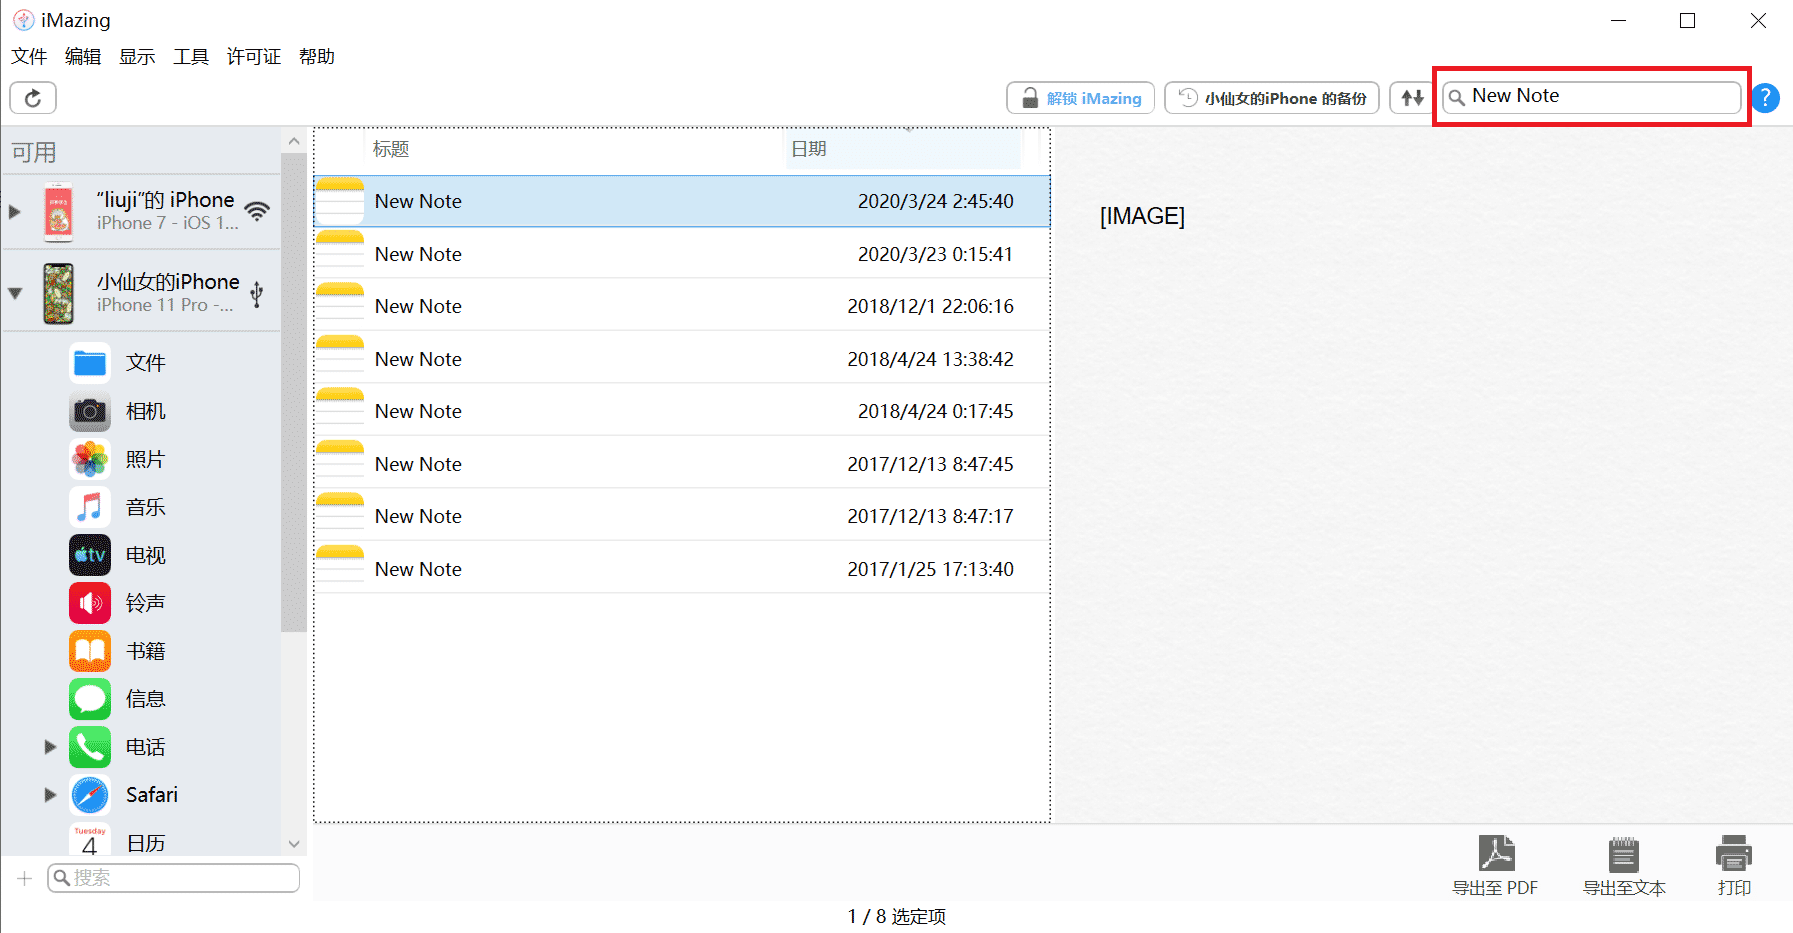
Task: Select the note dated 2018/12/1 22:06:16
Action: click(x=680, y=306)
